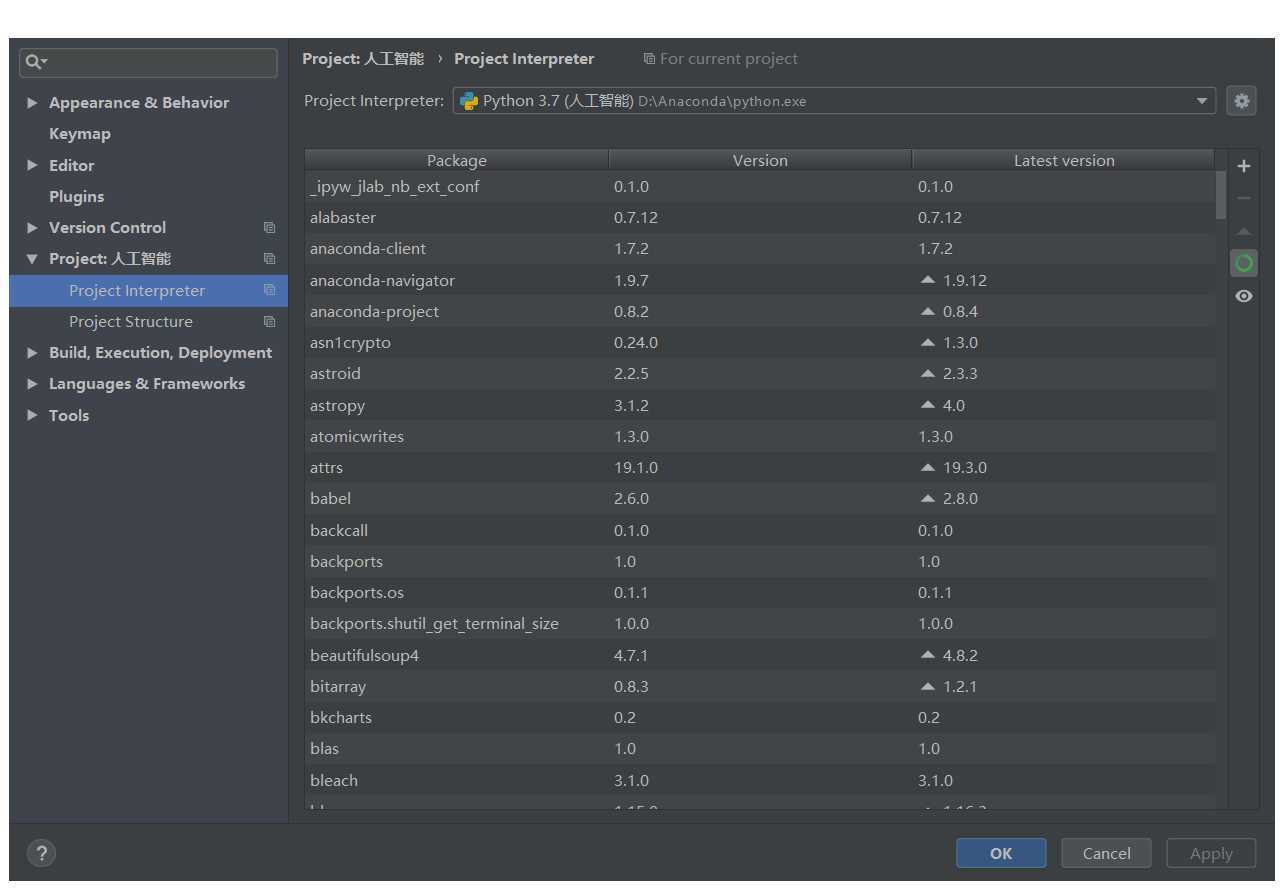Click the upgrade package arrow icon
The height and width of the screenshot is (890, 1284).
tap(1243, 231)
